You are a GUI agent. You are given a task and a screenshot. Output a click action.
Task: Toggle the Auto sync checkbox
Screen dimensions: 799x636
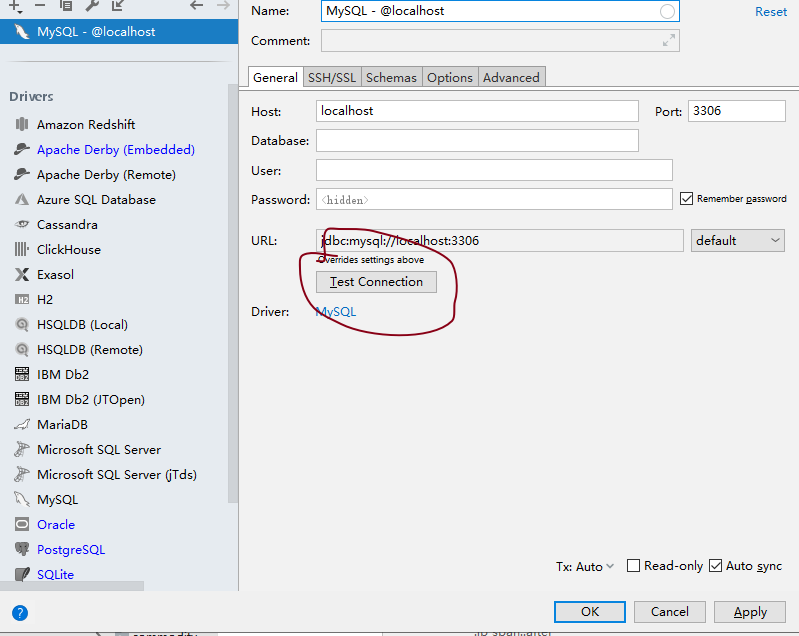[x=715, y=566]
